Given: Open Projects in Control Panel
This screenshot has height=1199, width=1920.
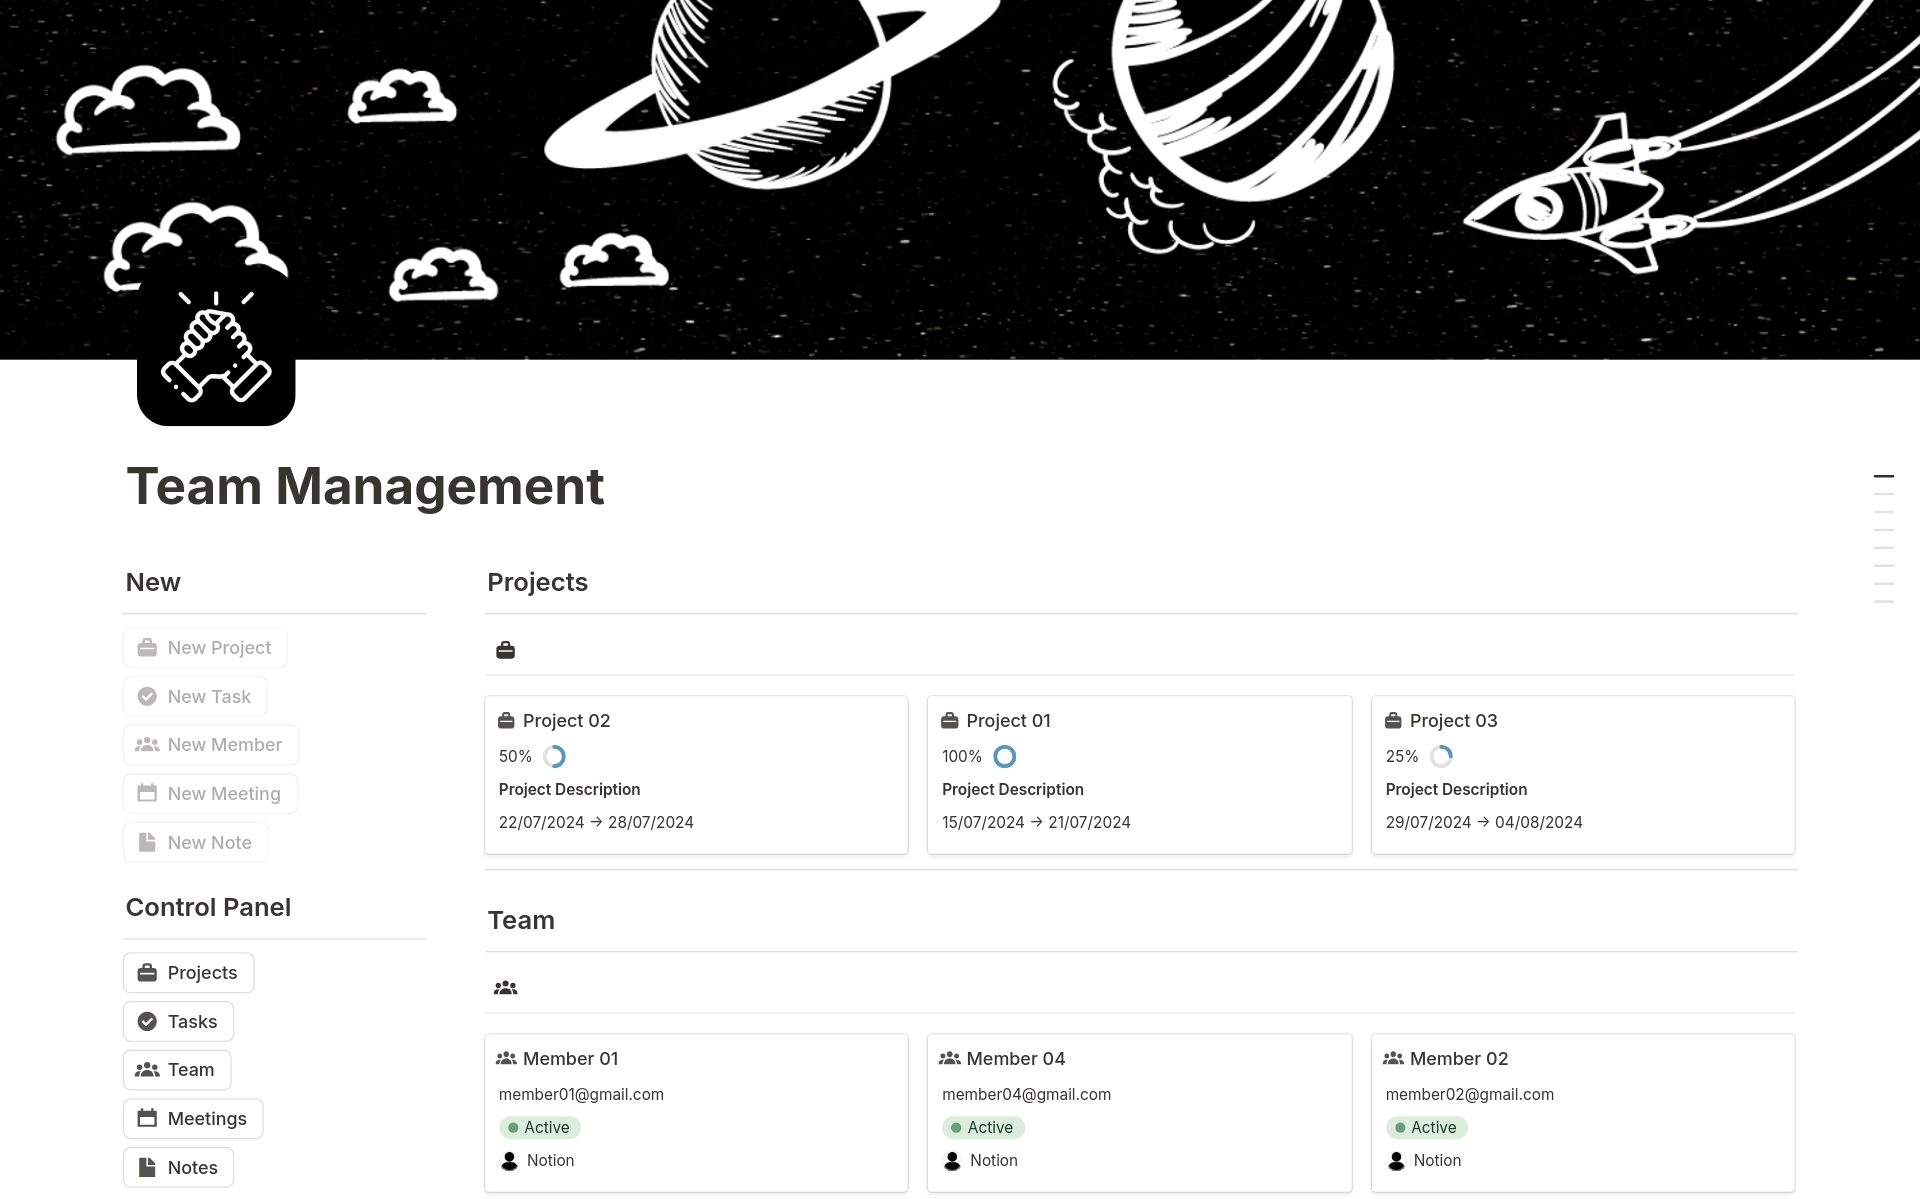Looking at the screenshot, I should [188, 973].
